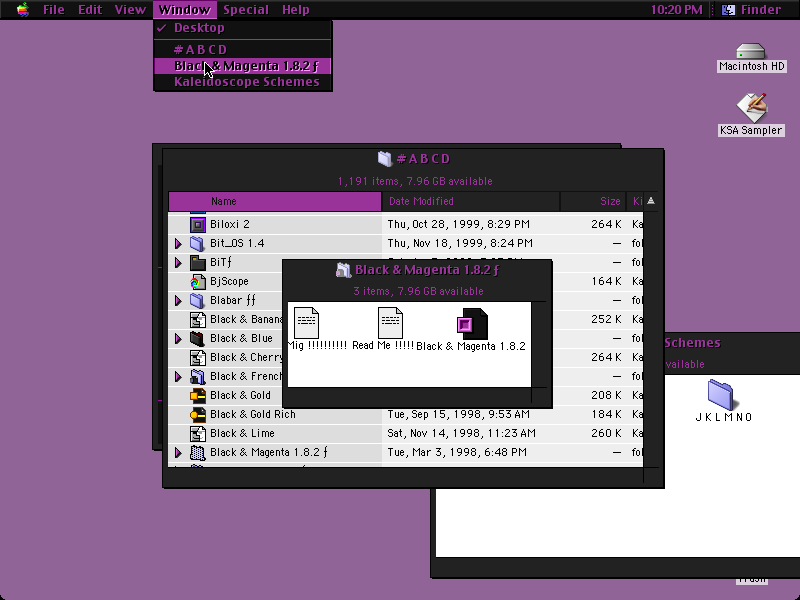Choose # A B C D in Window menu
This screenshot has height=600, width=800.
click(x=243, y=49)
